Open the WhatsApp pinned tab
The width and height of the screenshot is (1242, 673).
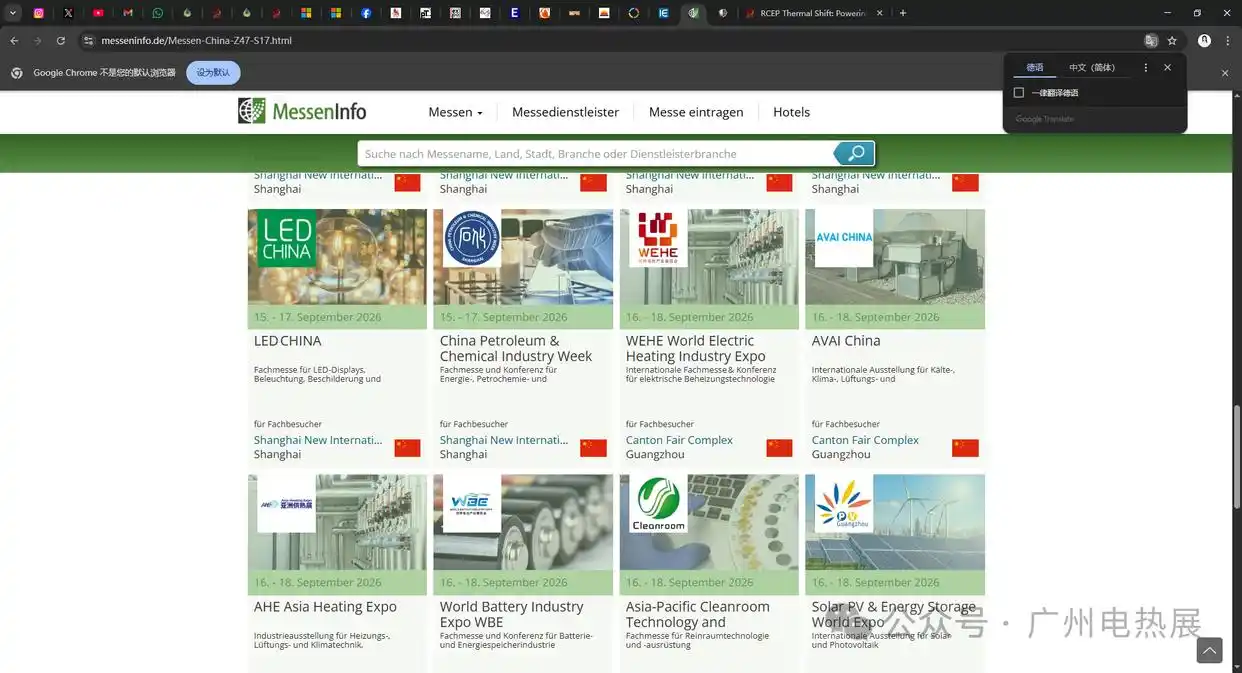158,13
